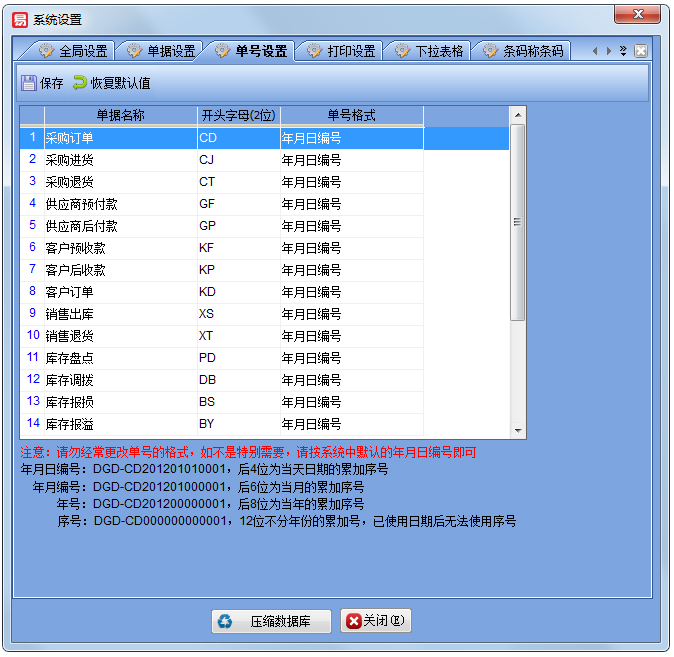Click the 保存 button label

[x=52, y=83]
